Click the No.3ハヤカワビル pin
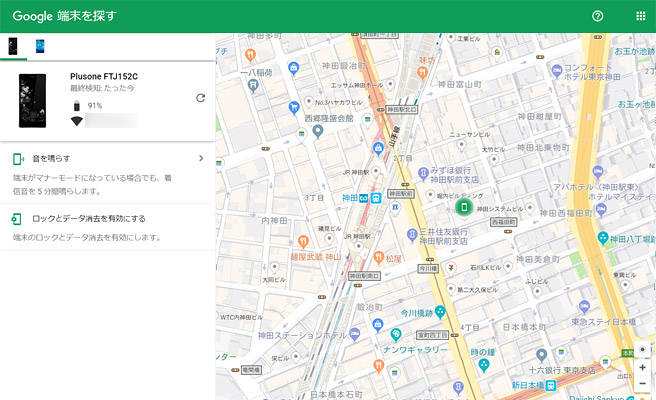The height and width of the screenshot is (400, 656). click(309, 102)
